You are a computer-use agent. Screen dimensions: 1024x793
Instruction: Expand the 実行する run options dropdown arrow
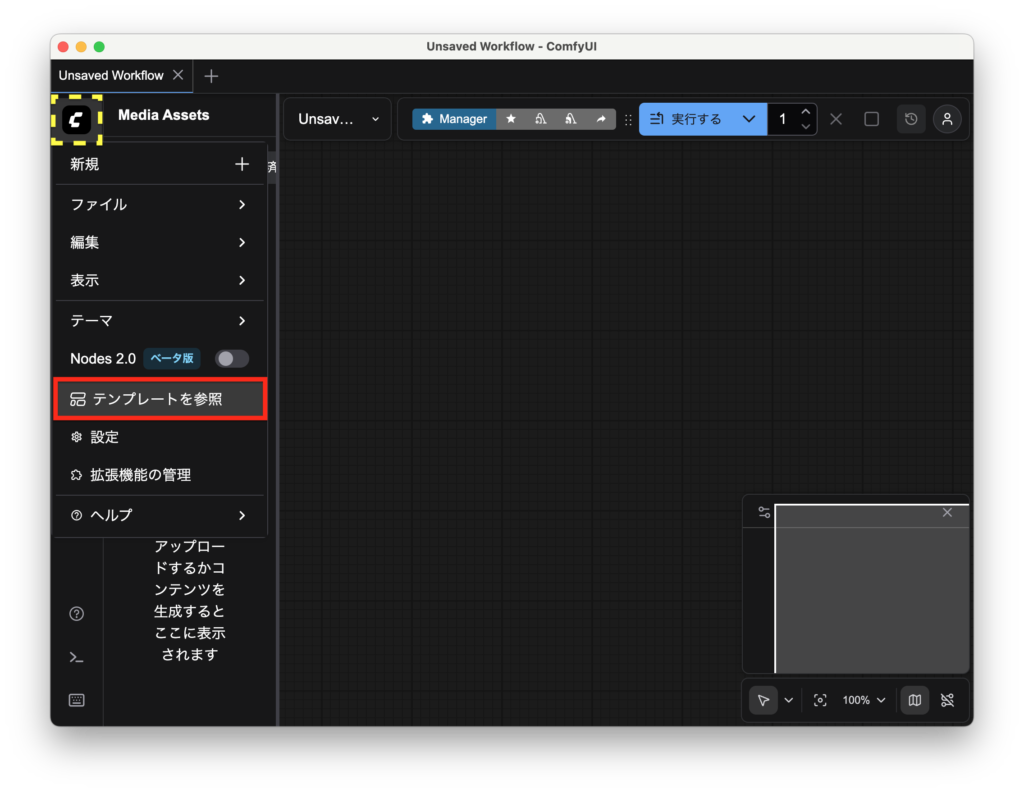click(748, 119)
